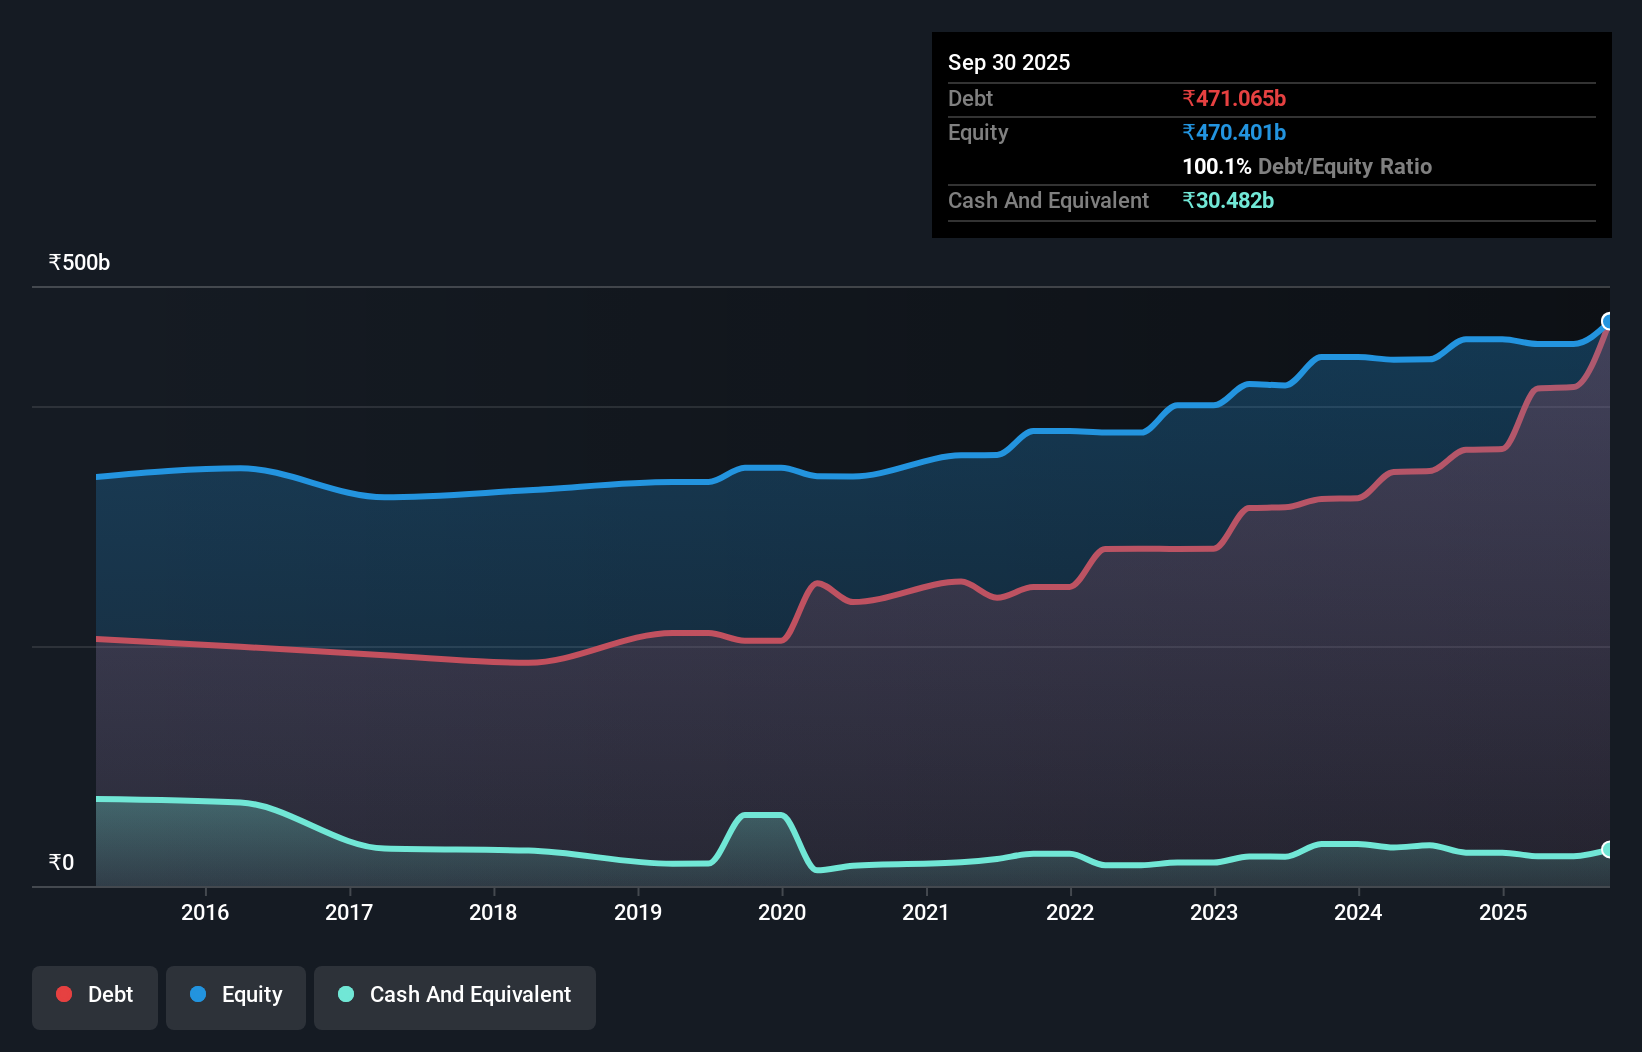
Task: Click the debt line peak in 2020
Action: coord(818,582)
